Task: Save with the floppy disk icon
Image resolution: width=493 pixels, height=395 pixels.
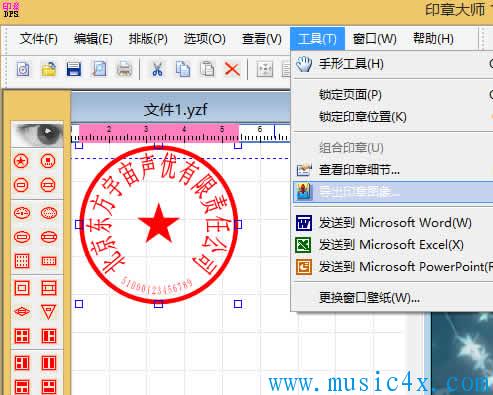Action: tap(74, 69)
